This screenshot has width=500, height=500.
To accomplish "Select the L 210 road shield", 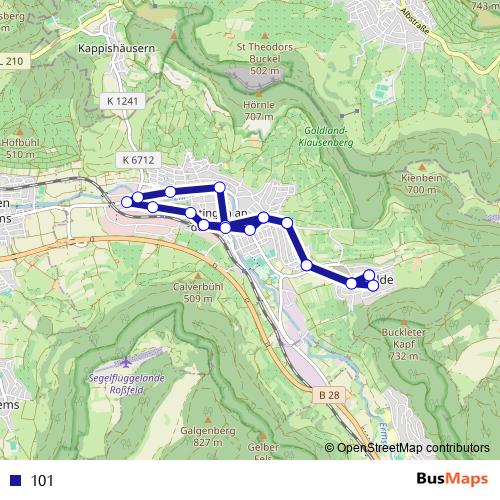I will [x=13, y=61].
